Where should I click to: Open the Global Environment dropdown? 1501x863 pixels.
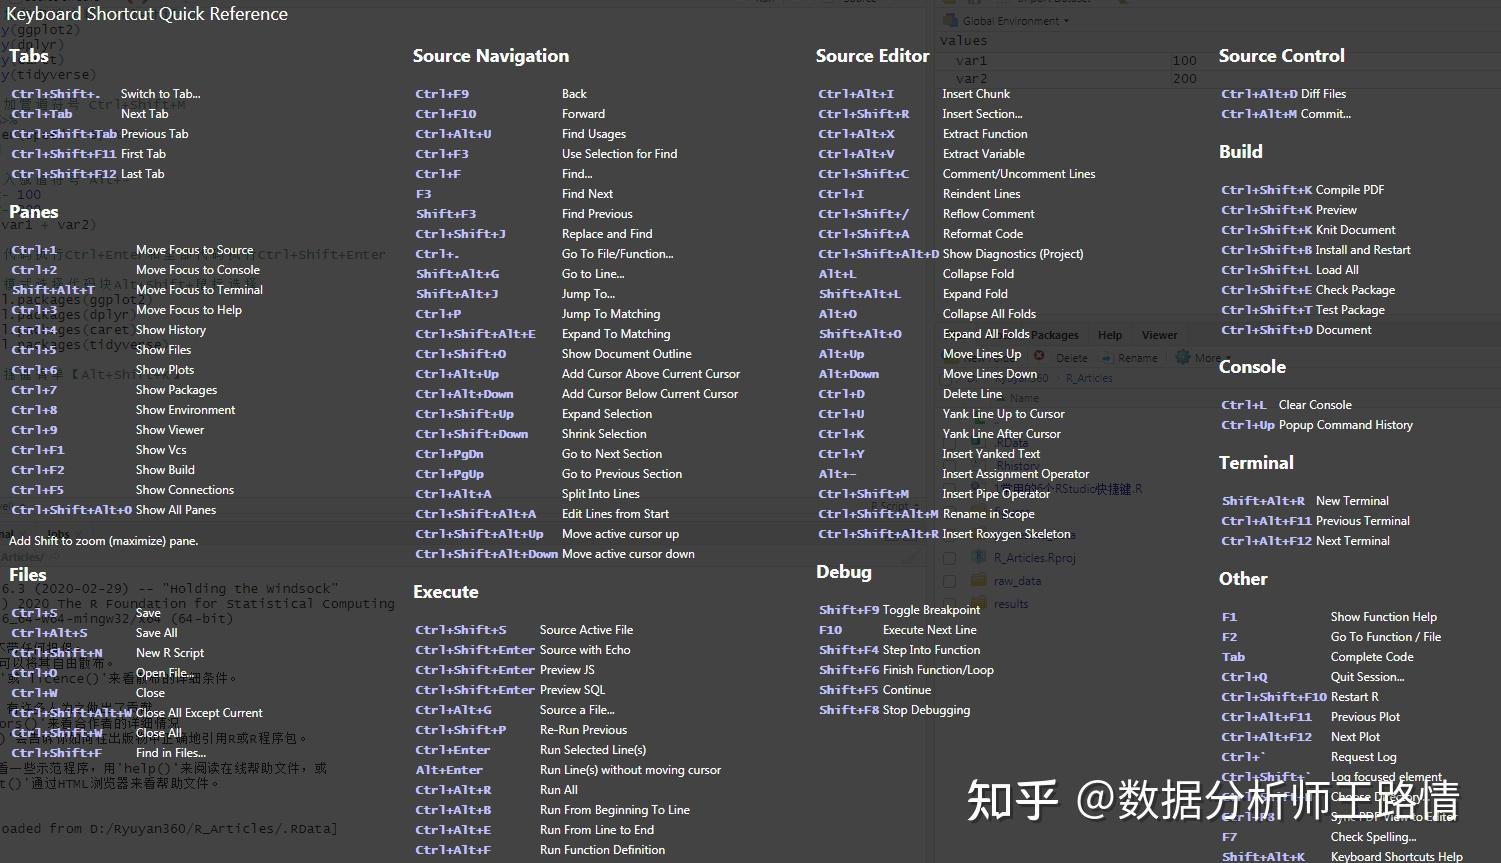click(1066, 21)
